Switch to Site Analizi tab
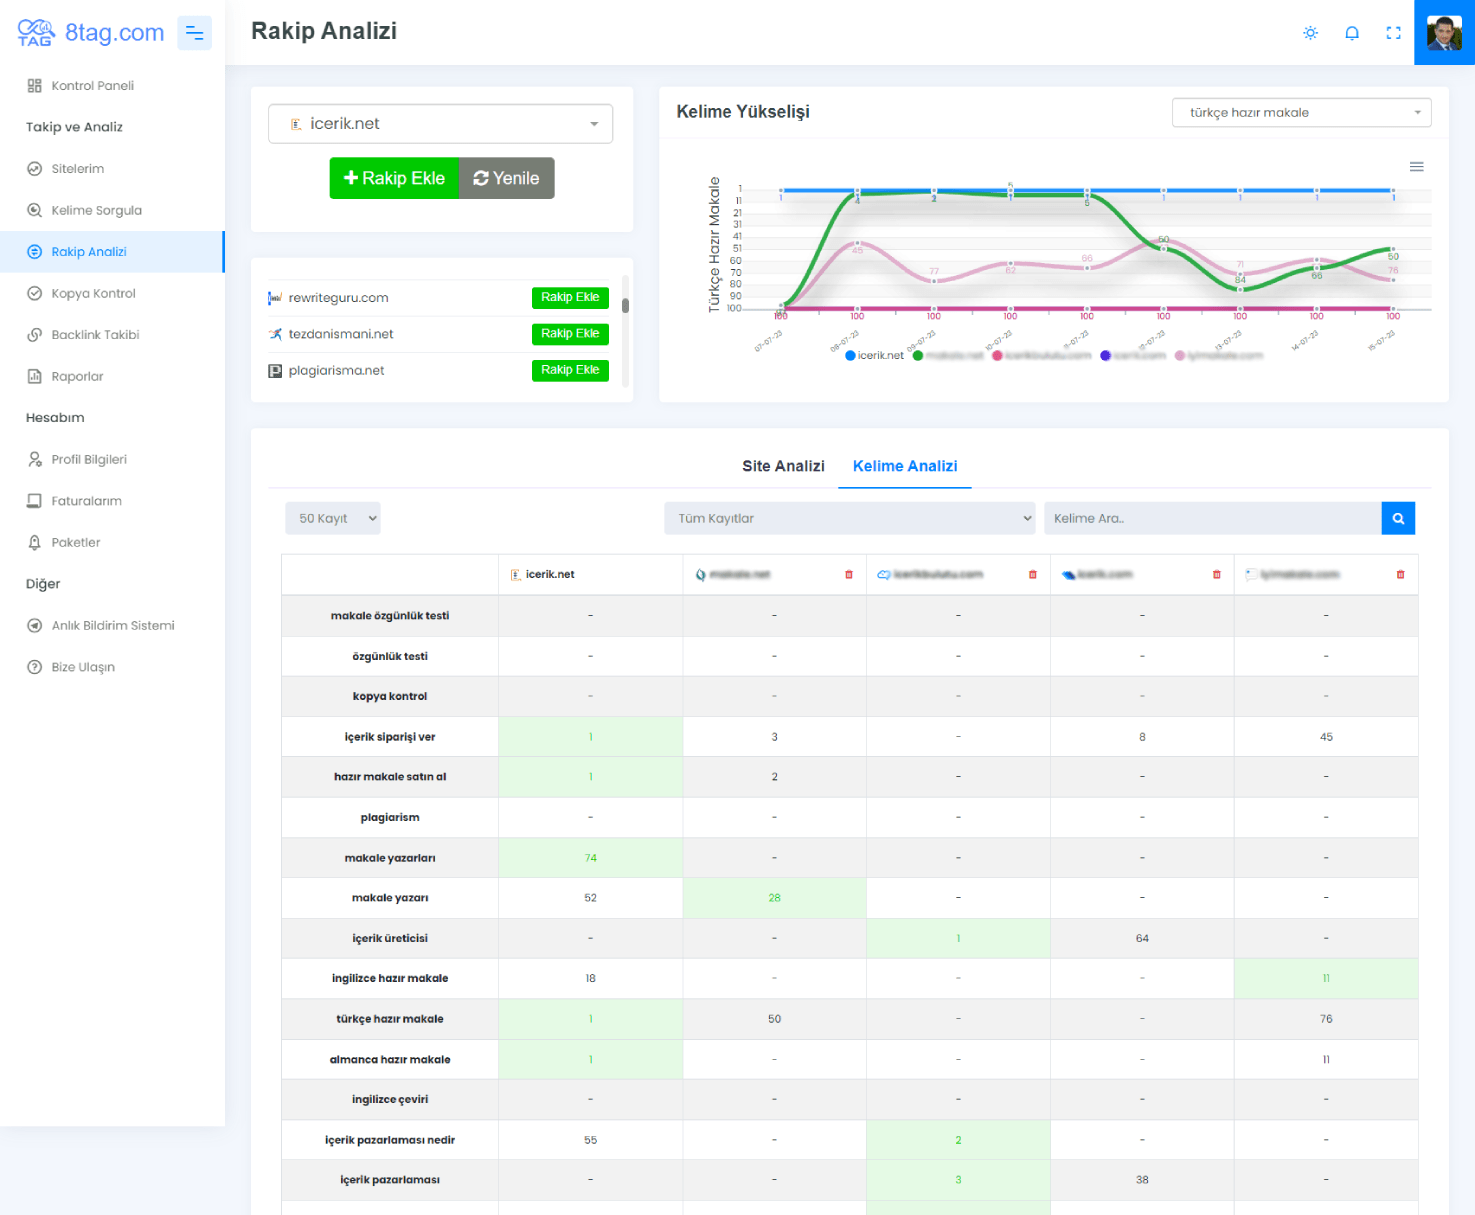The image size is (1475, 1215). [x=783, y=466]
